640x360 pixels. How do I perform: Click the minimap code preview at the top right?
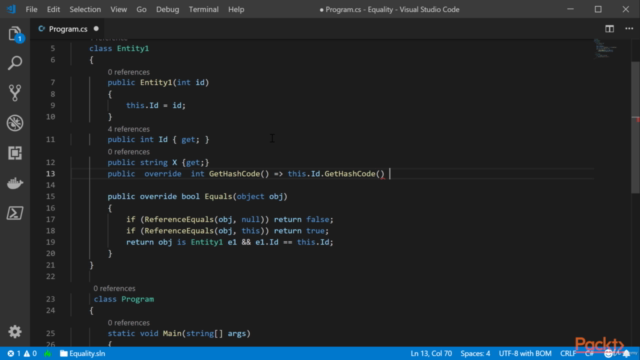point(605,48)
